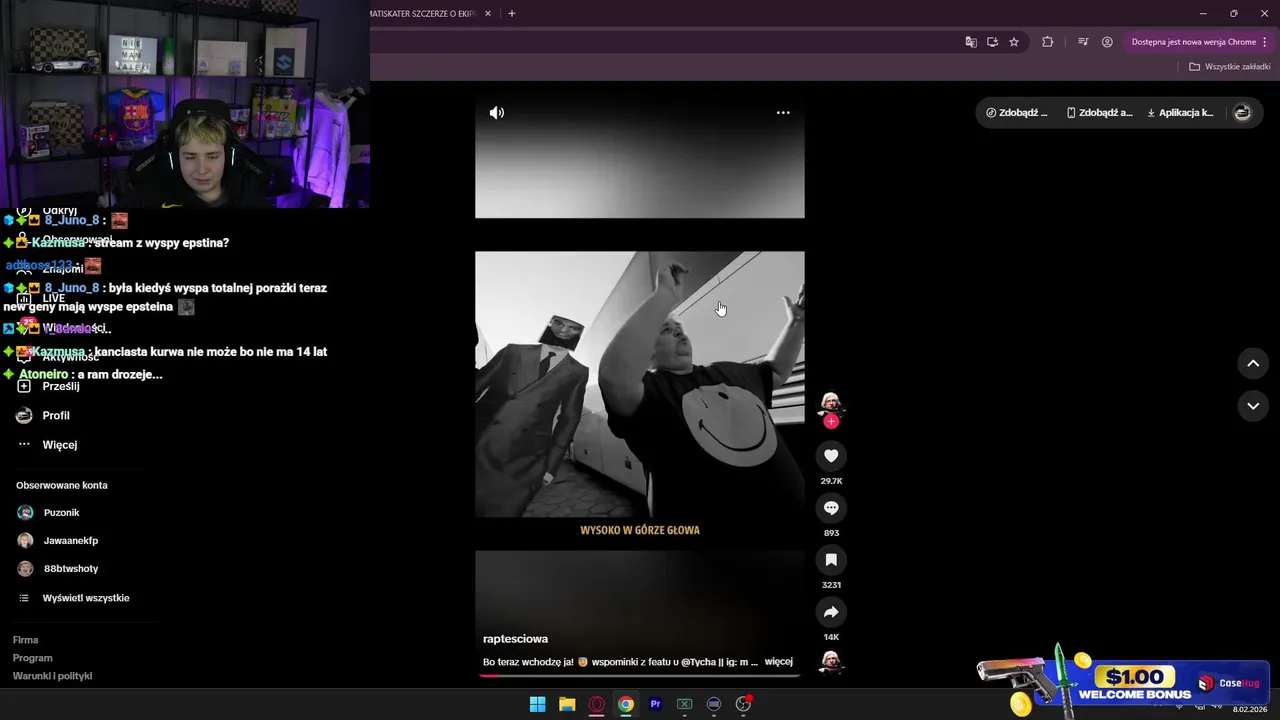Screen dimensions: 1280x720
Task: Share the video with the arrow icon
Action: (x=831, y=612)
